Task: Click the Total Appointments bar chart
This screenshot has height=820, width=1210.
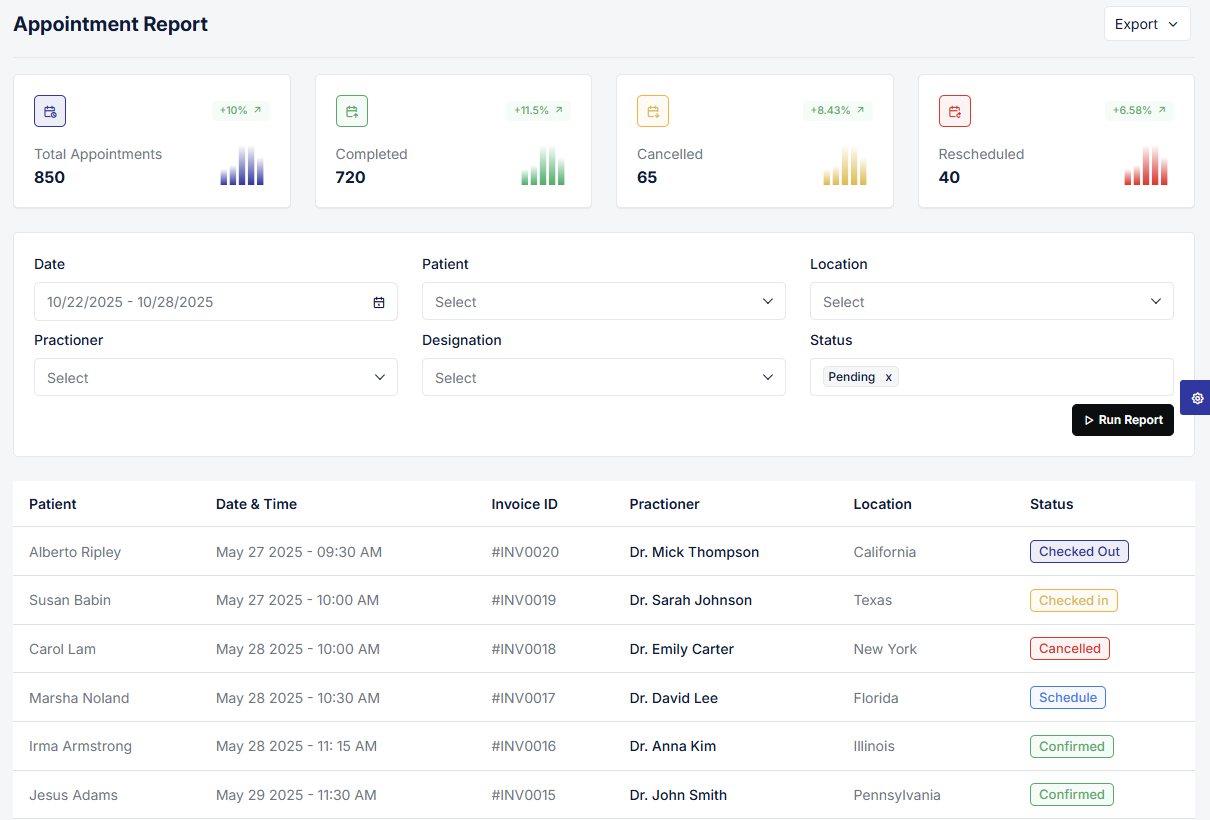Action: click(242, 165)
